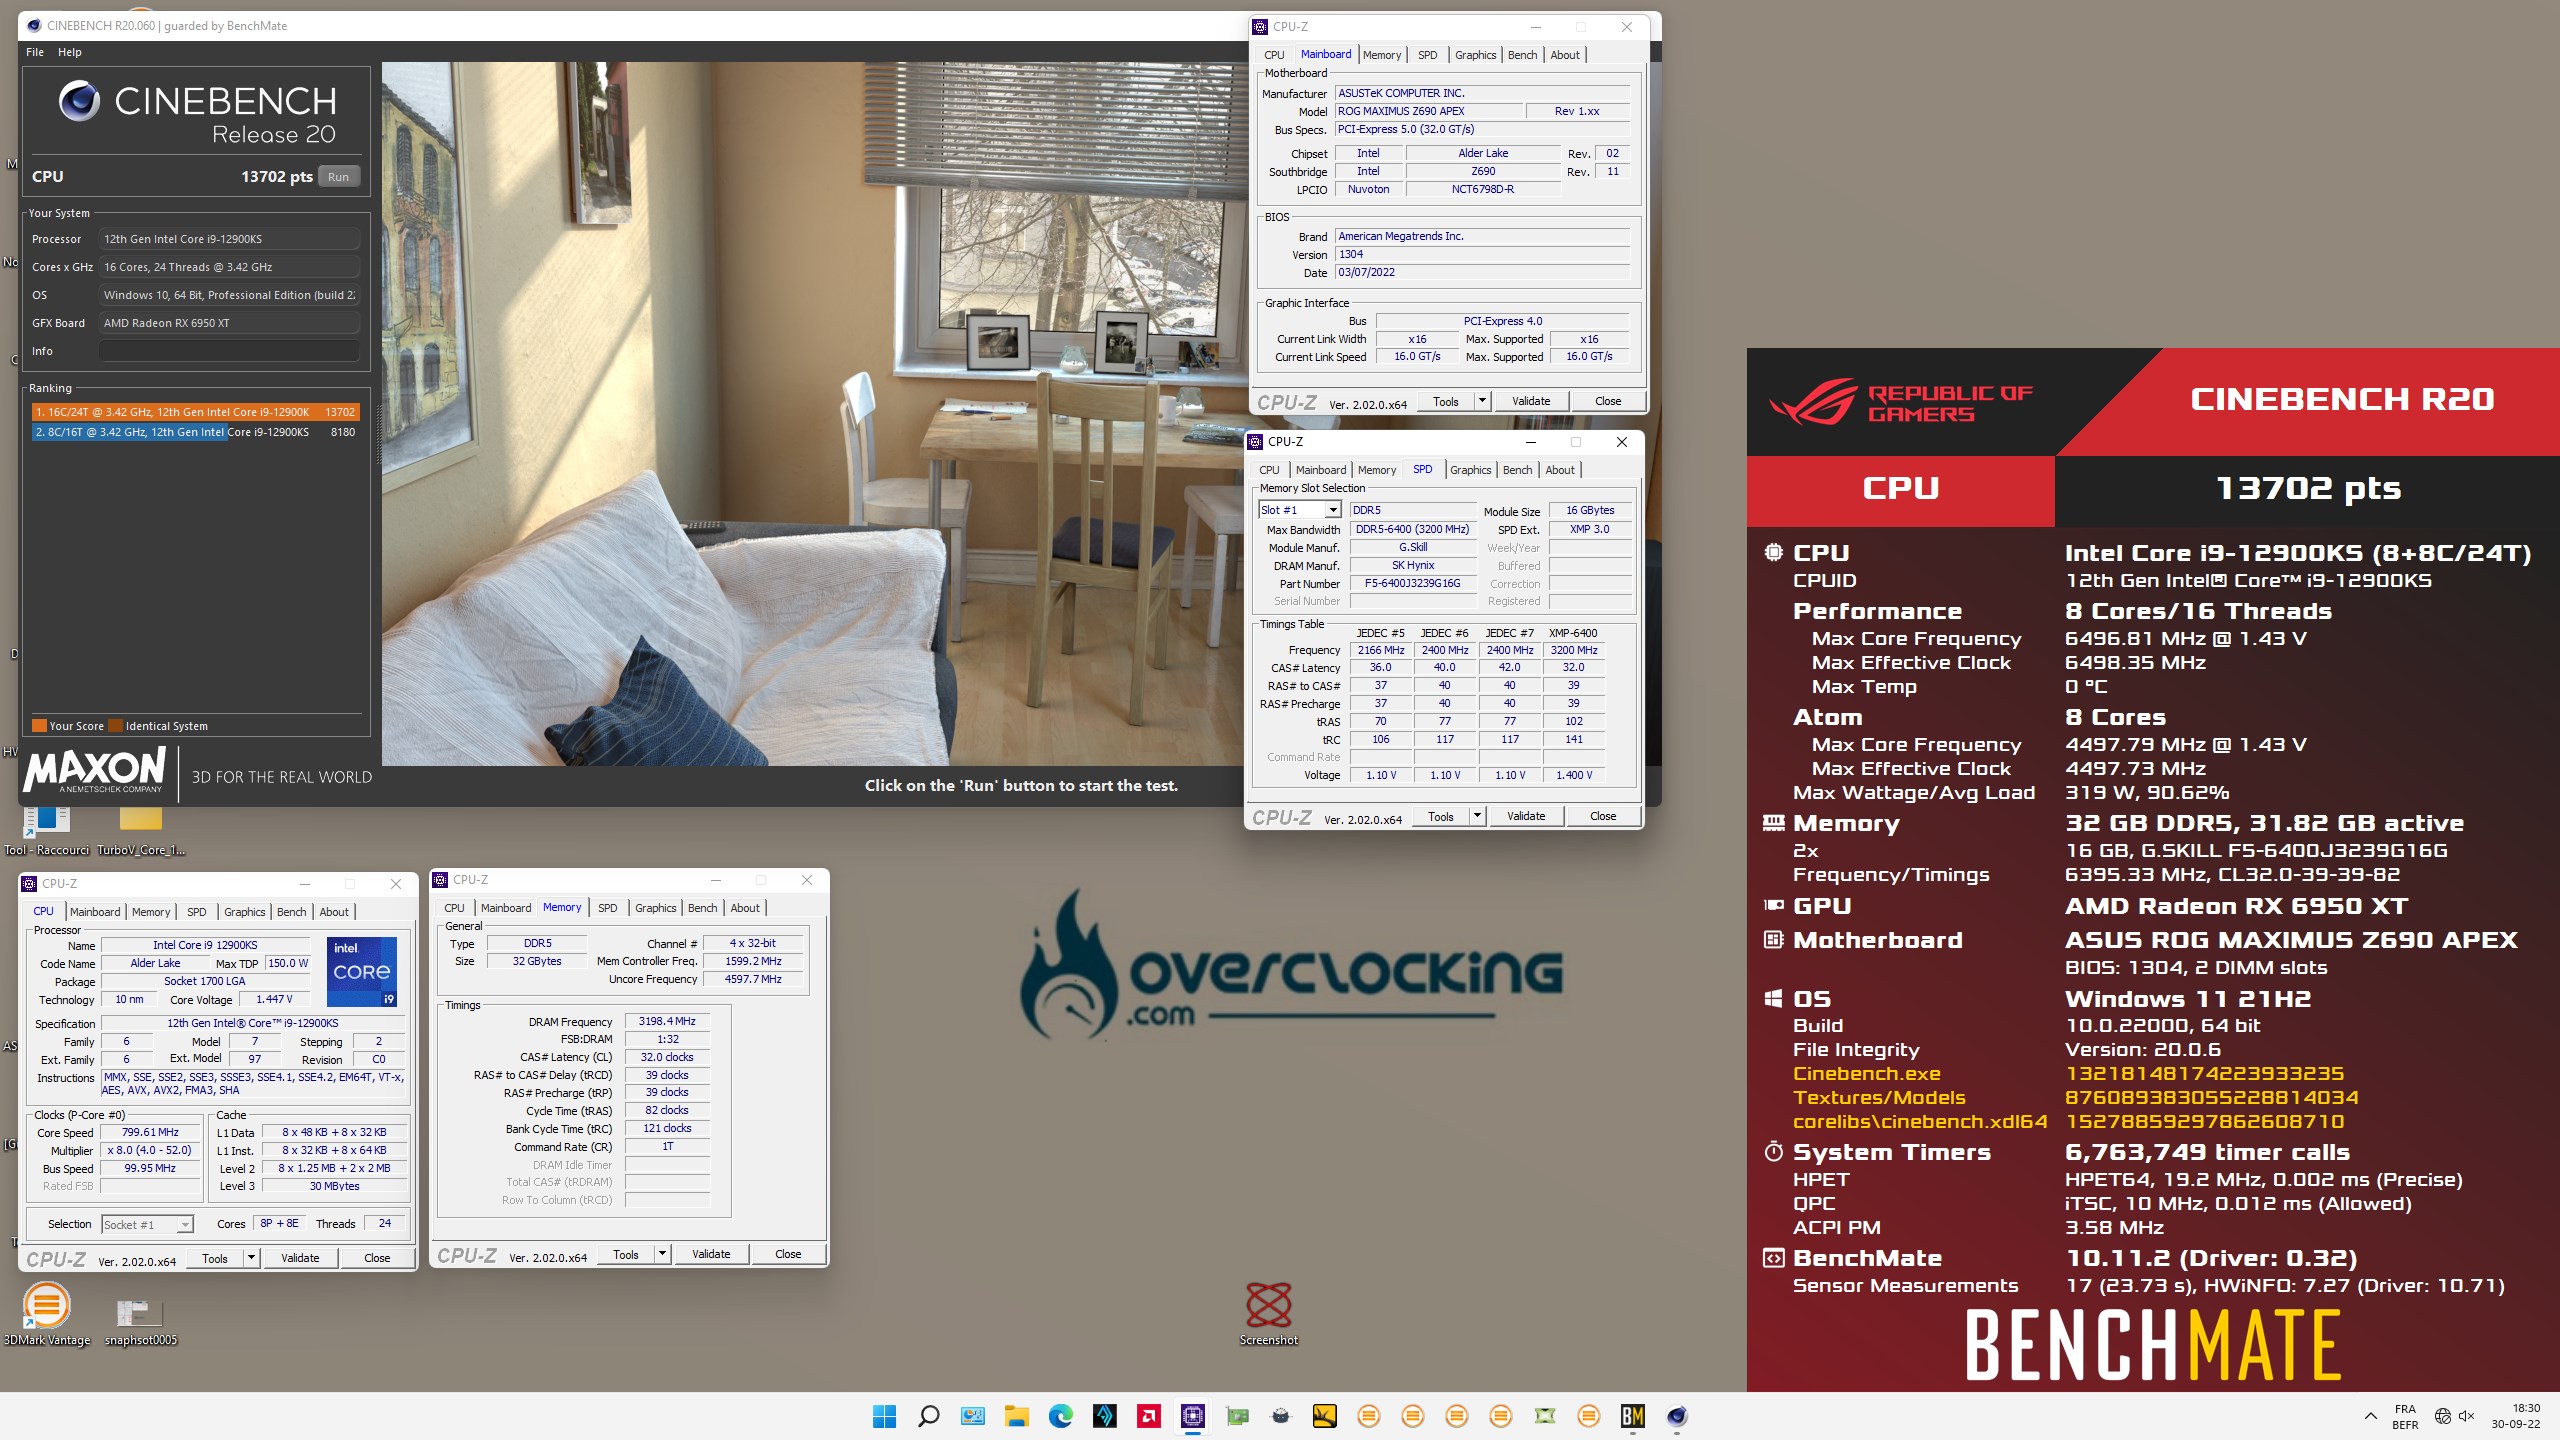Screen dimensions: 2560x1440
Task: Click Run button beside Cinebench CPU score
Action: (x=339, y=177)
